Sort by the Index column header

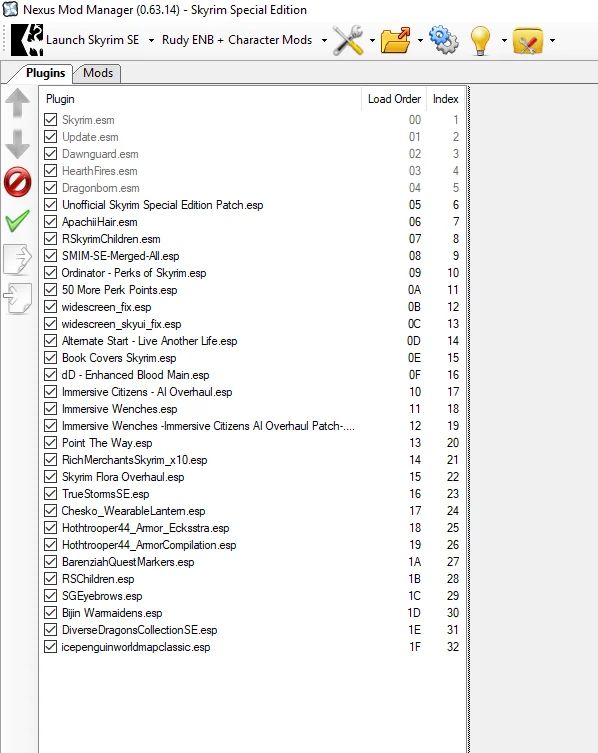point(446,99)
